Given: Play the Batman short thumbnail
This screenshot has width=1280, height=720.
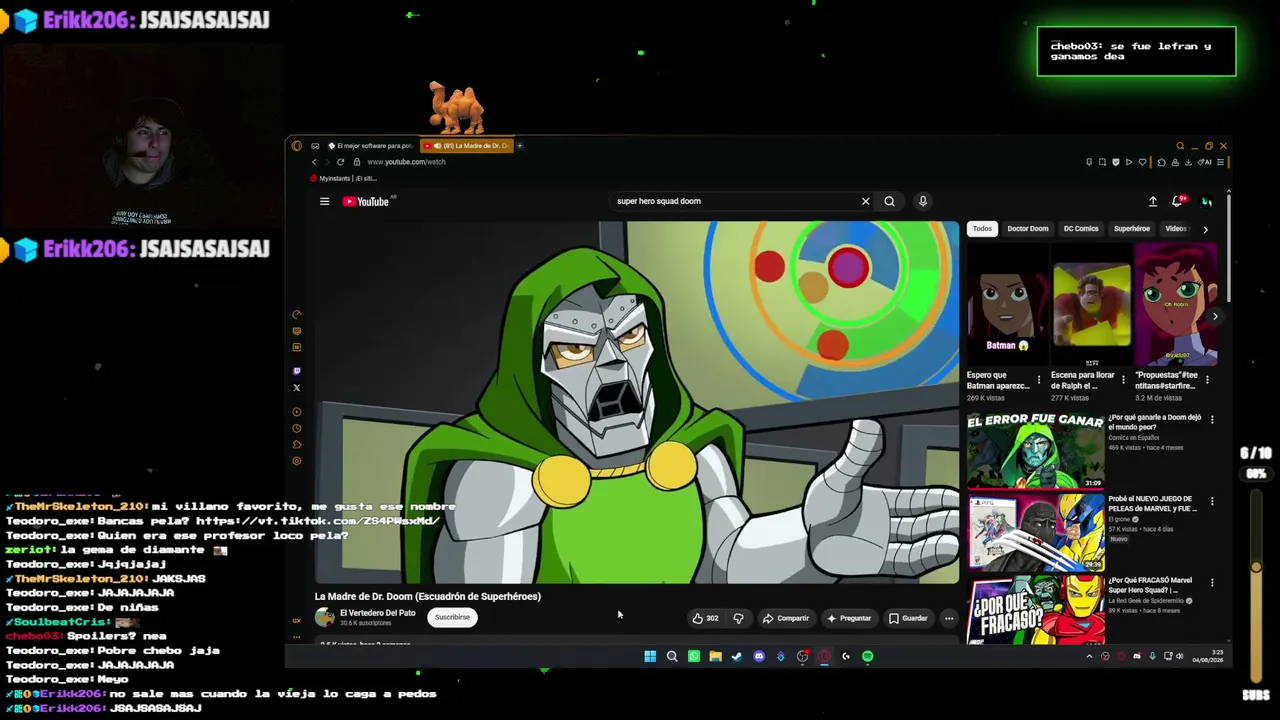Looking at the screenshot, I should pos(1007,304).
